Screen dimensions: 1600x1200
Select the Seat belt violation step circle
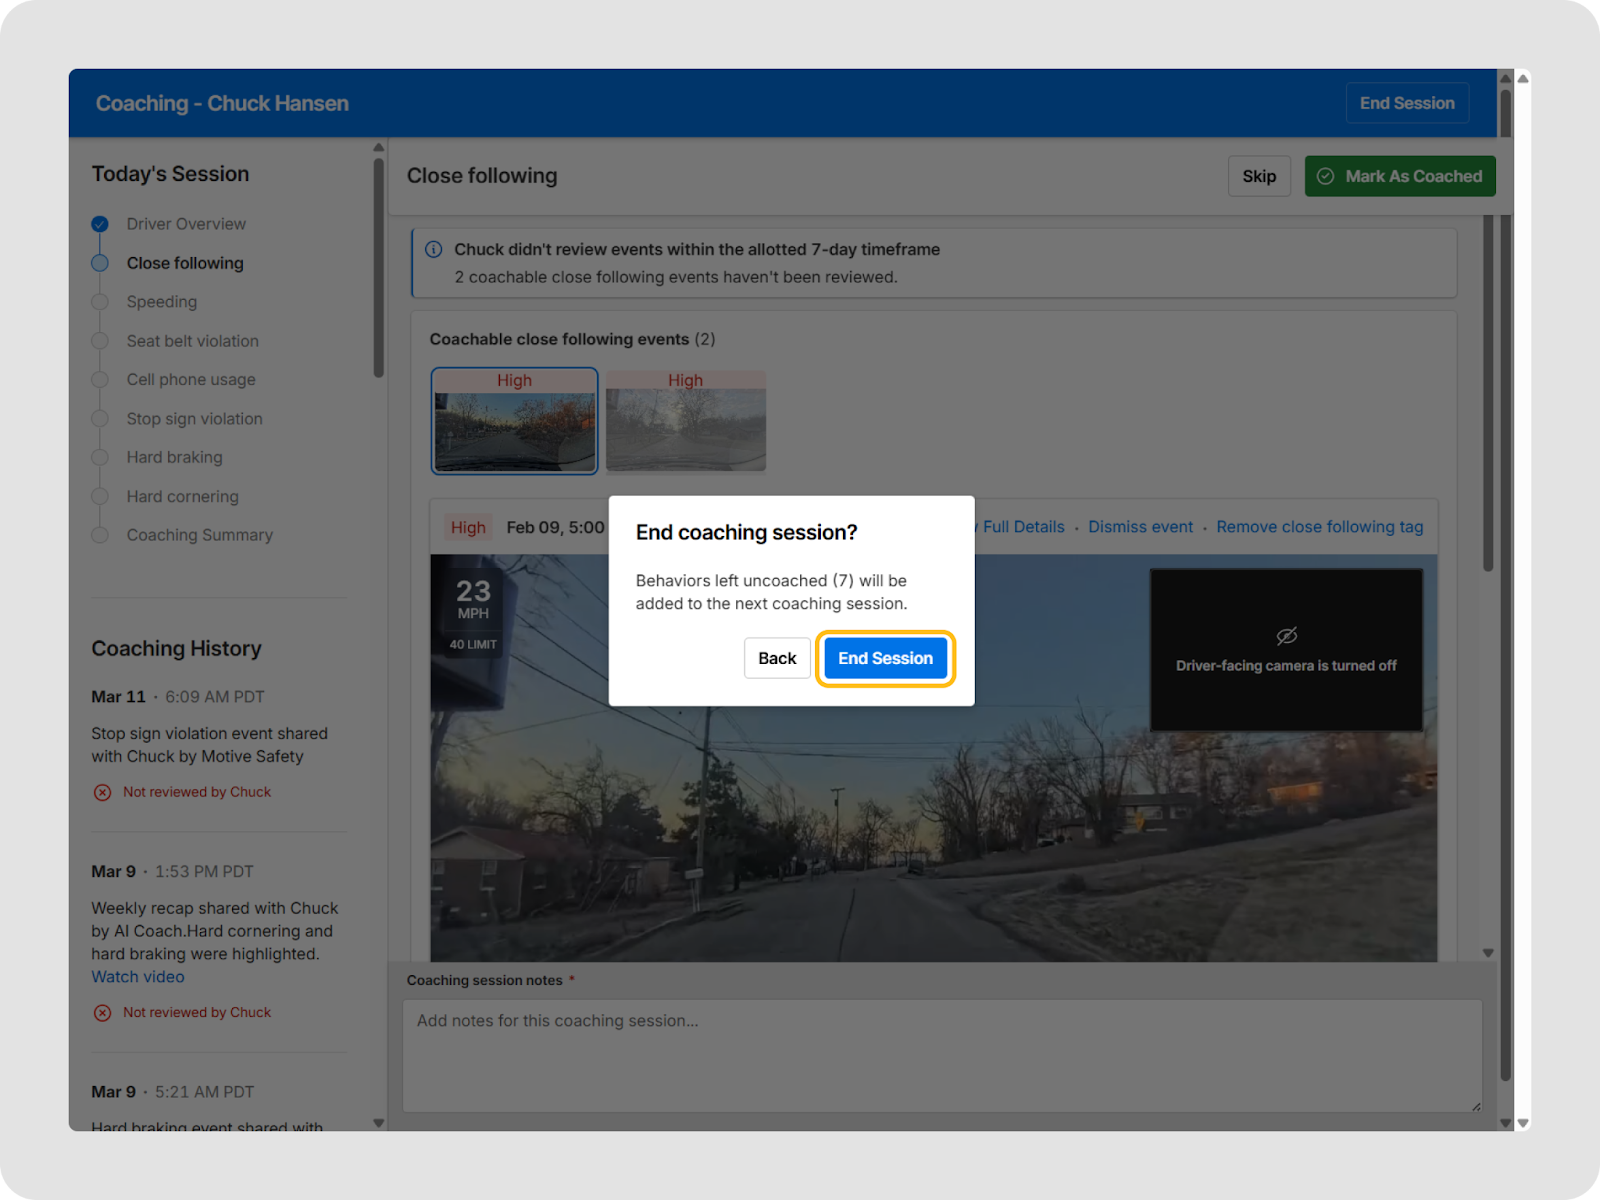(x=100, y=341)
